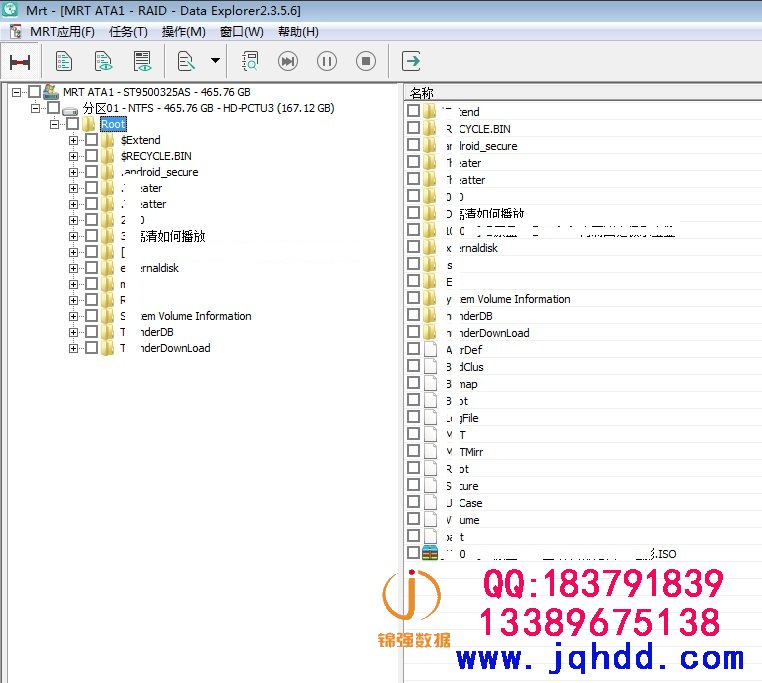Check the TMirr file checkbox in list
Image resolution: width=762 pixels, height=683 pixels.
click(414, 451)
